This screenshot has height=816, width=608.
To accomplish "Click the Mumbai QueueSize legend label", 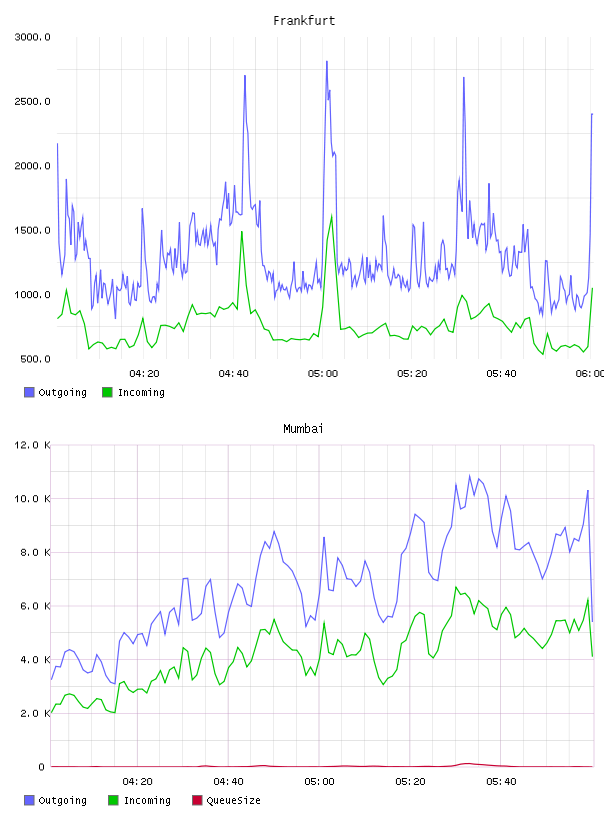I will [x=233, y=800].
